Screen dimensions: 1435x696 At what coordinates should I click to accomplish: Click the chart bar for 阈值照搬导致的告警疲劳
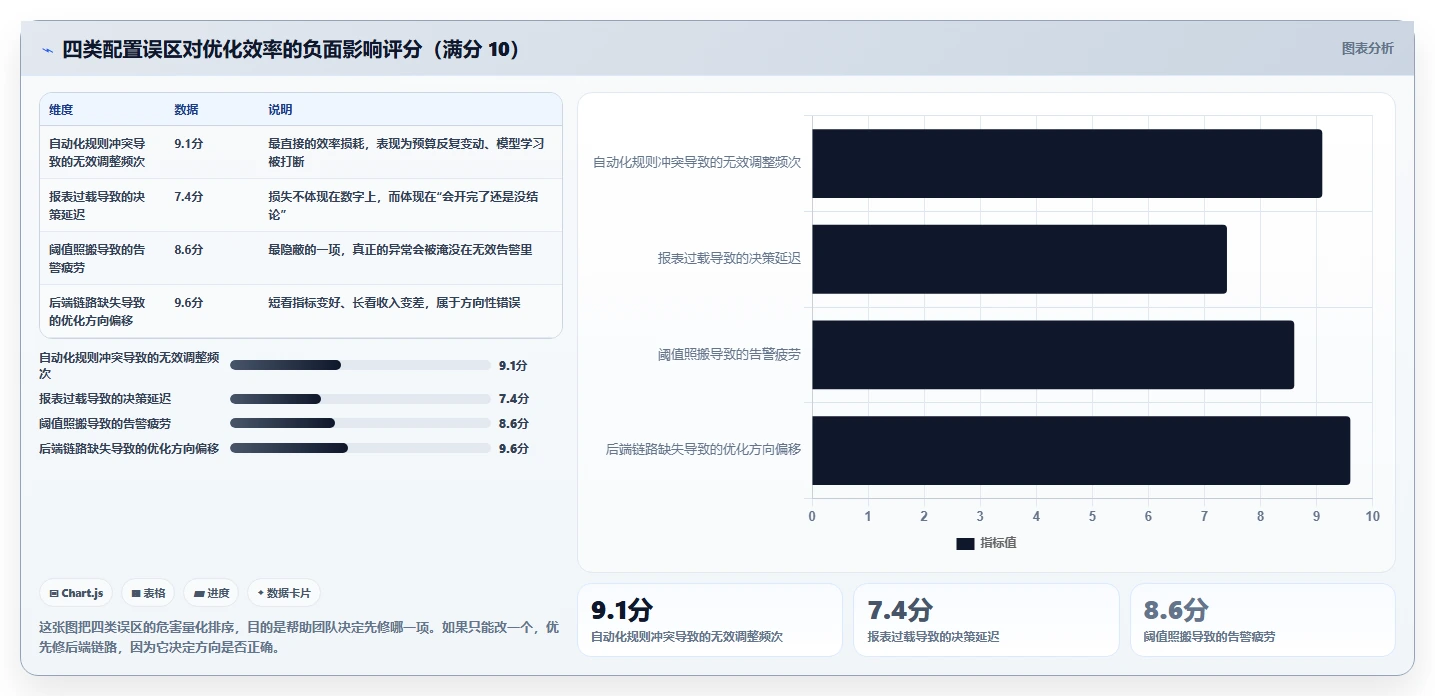tap(1053, 355)
